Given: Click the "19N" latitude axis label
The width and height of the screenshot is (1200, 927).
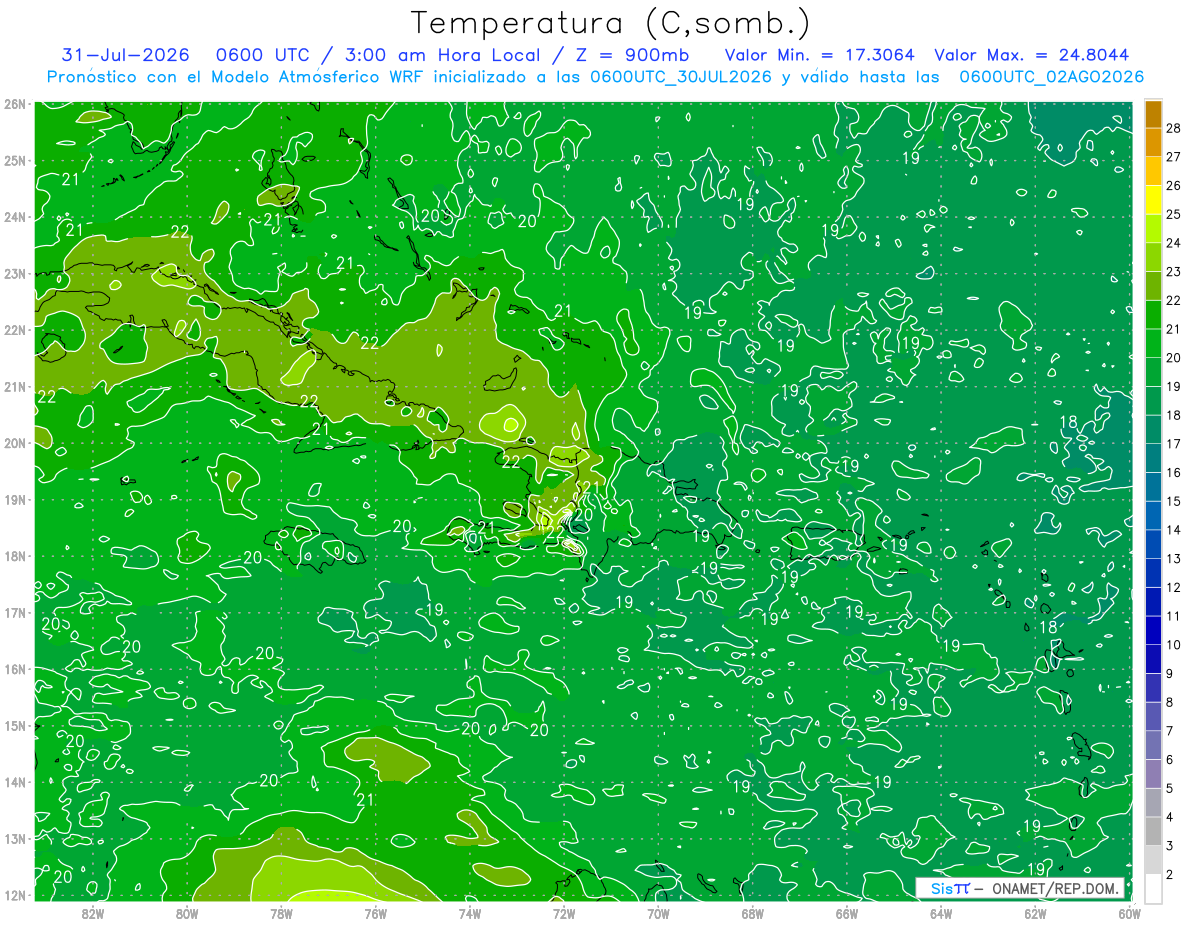Looking at the screenshot, I should point(14,499).
